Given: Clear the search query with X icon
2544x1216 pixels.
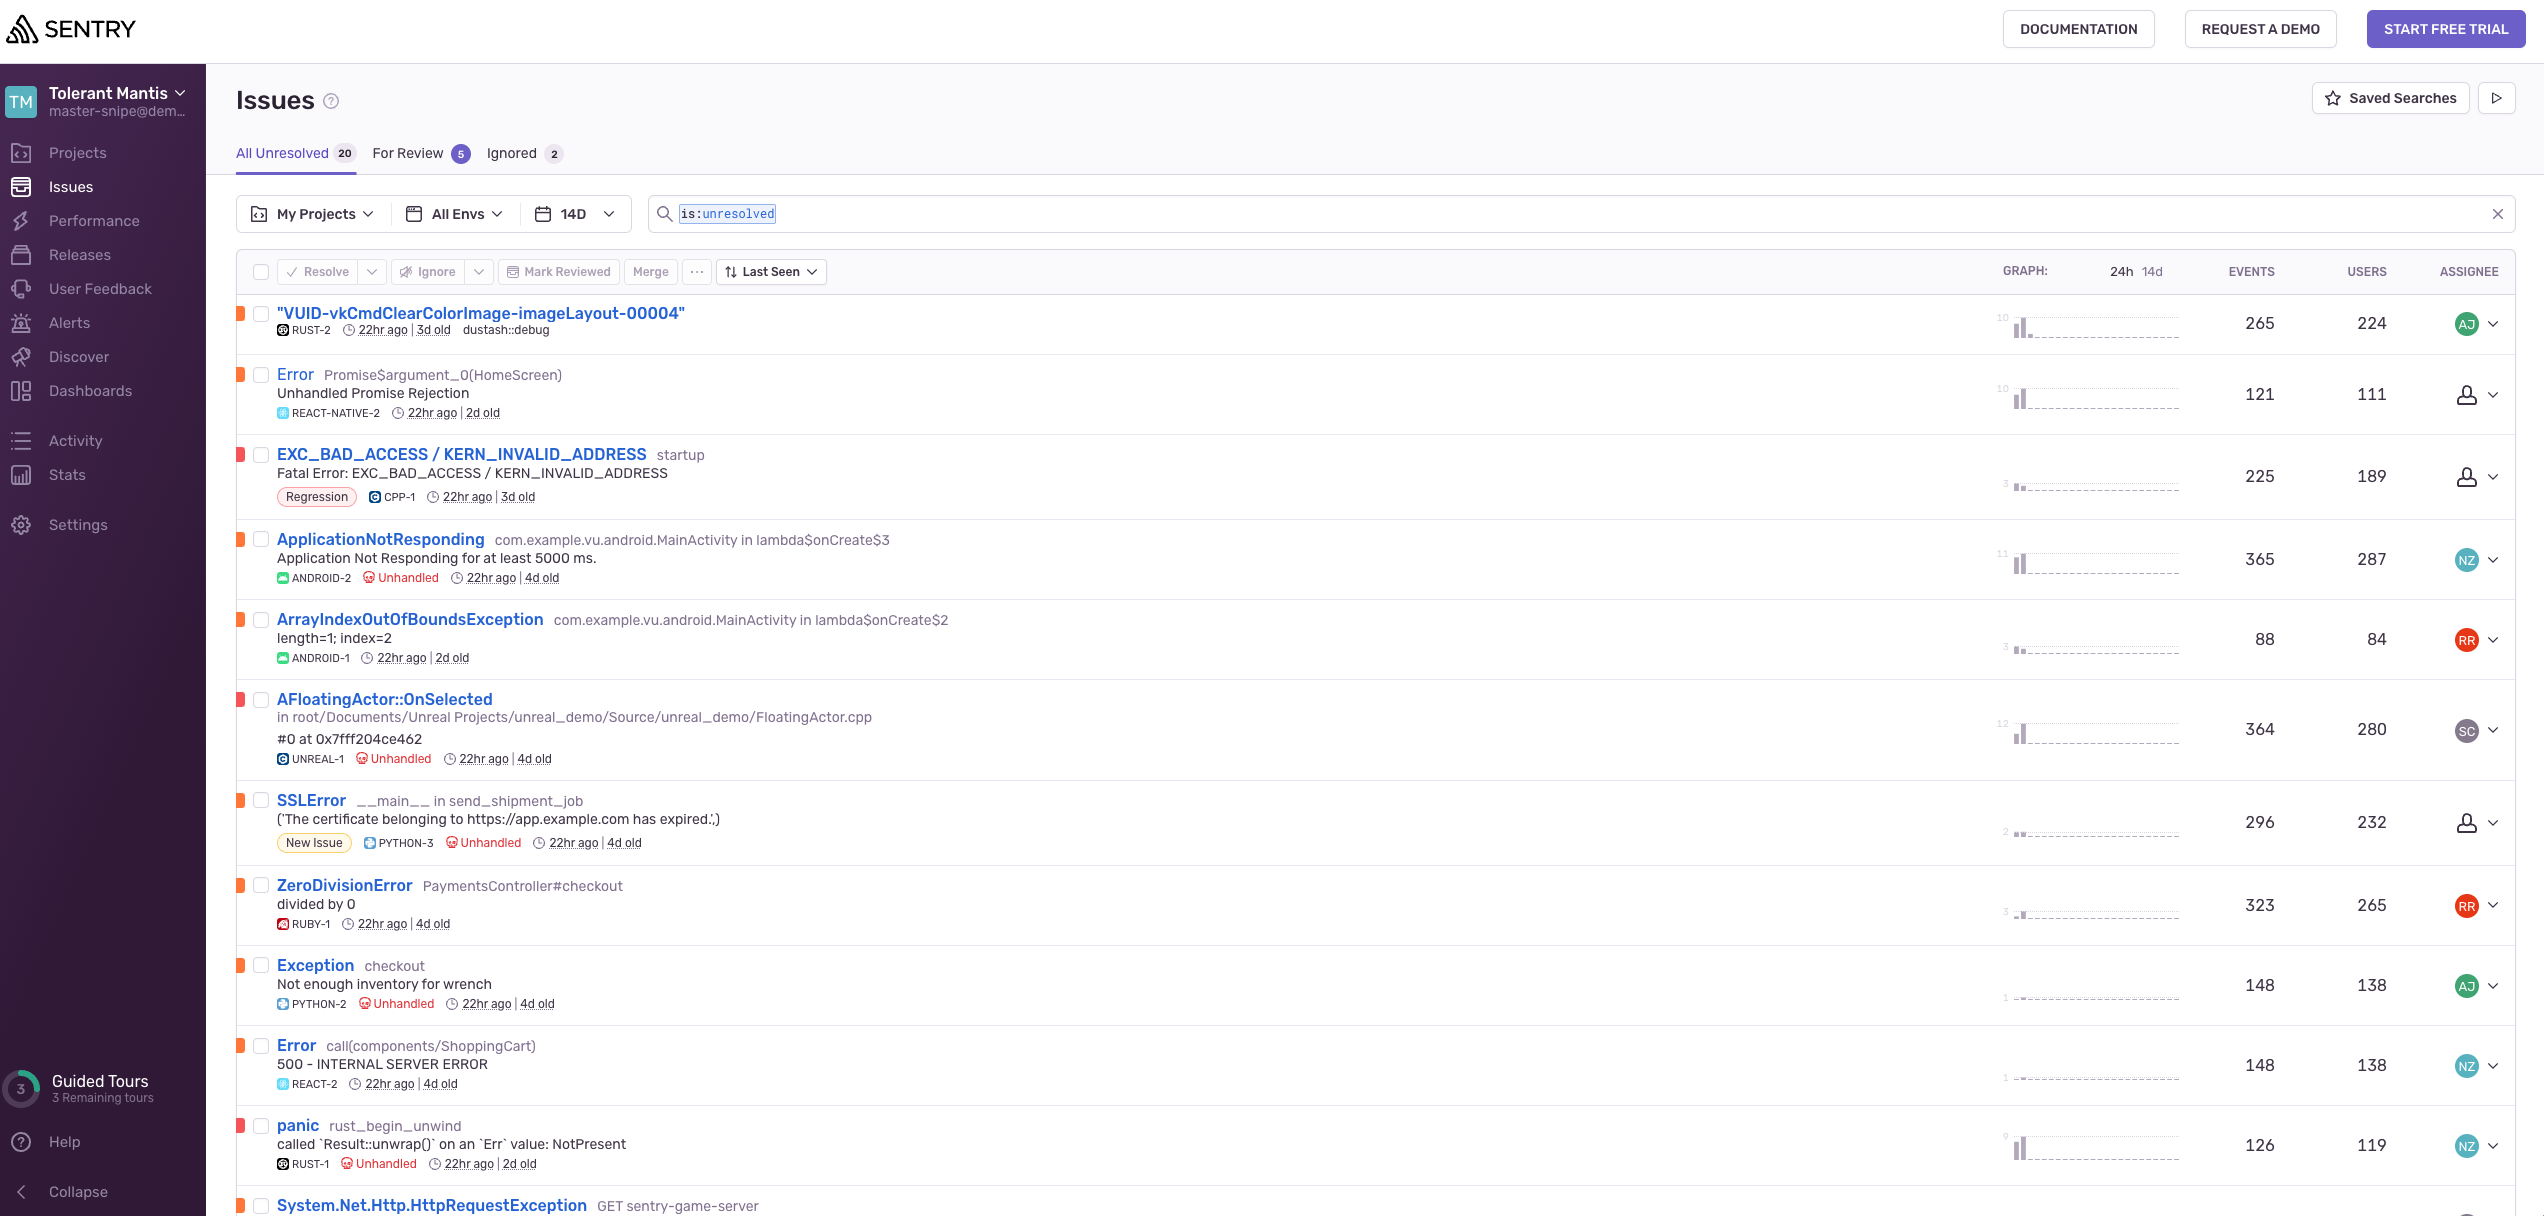Looking at the screenshot, I should click(x=2497, y=214).
